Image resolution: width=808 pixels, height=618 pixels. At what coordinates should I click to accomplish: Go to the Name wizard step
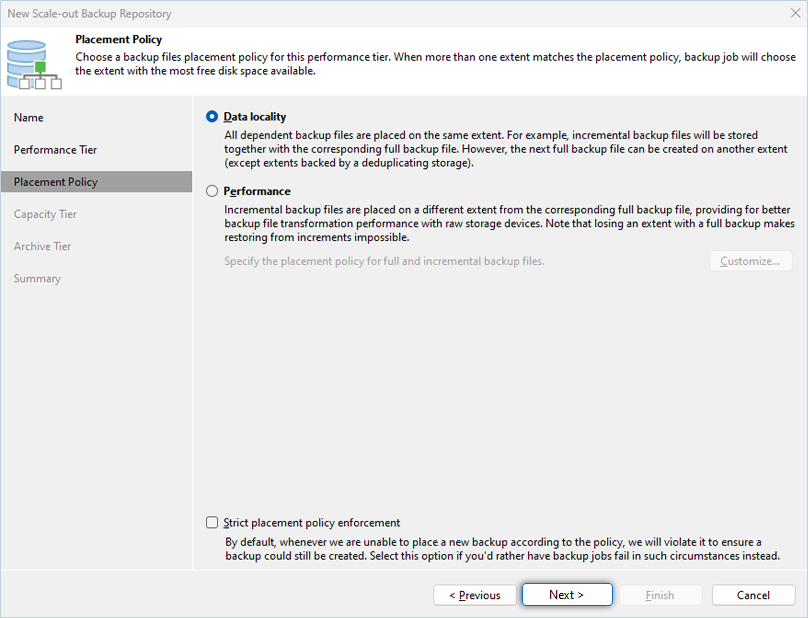[29, 118]
